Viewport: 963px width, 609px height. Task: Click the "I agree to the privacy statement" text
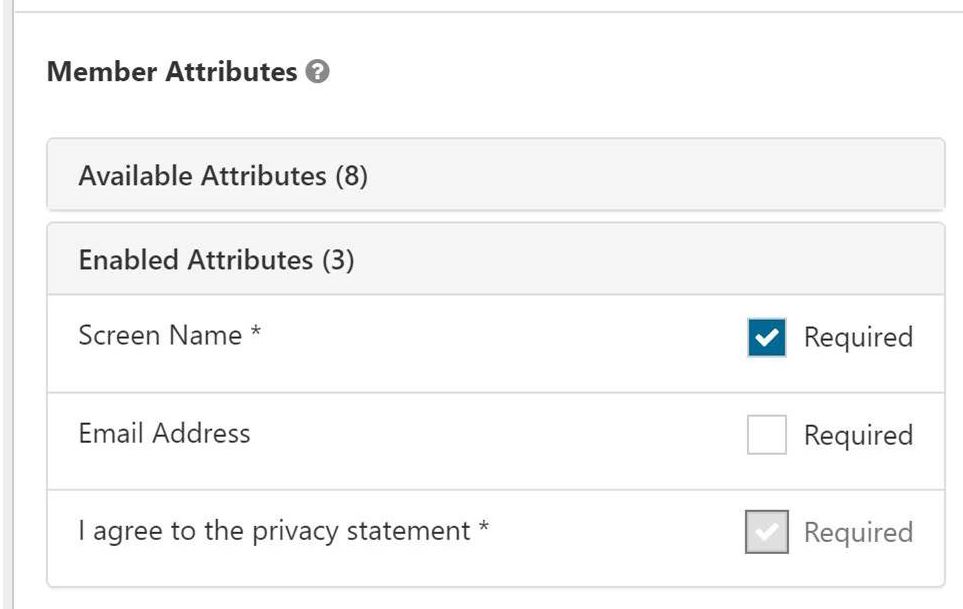pos(274,530)
